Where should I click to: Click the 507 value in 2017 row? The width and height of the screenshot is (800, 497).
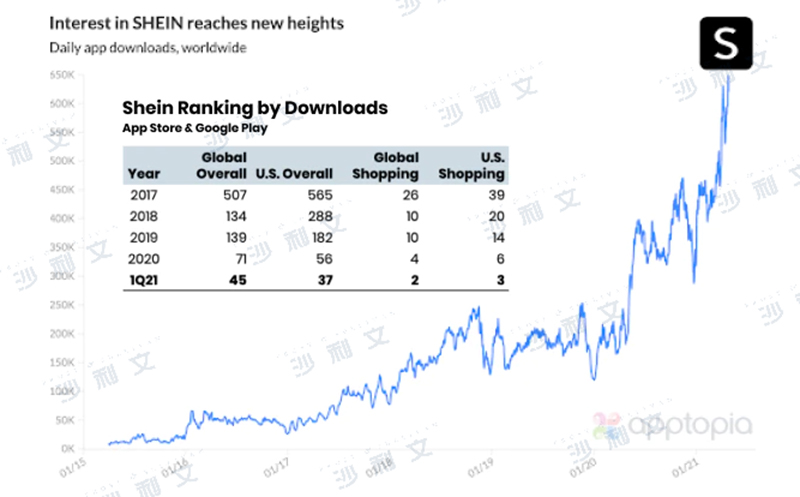coord(235,197)
